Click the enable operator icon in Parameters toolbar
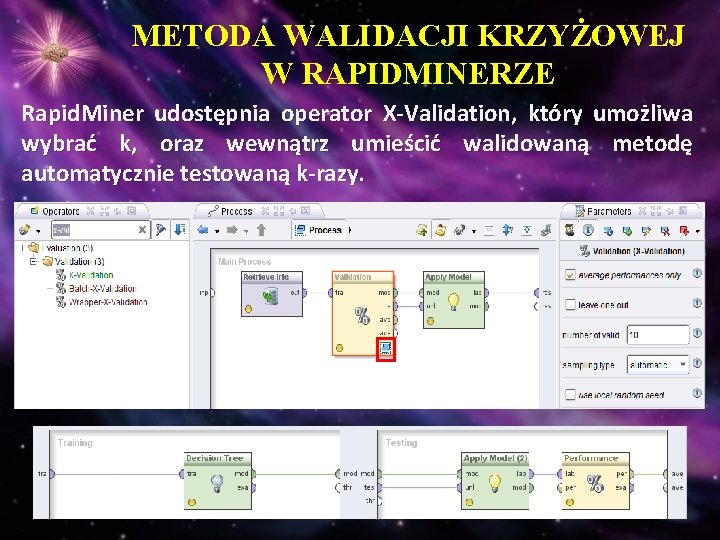720x540 pixels. [x=608, y=231]
